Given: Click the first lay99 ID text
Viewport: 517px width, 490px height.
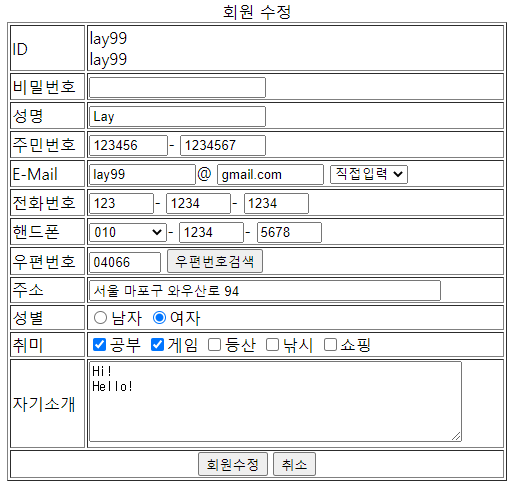Looking at the screenshot, I should 108,38.
